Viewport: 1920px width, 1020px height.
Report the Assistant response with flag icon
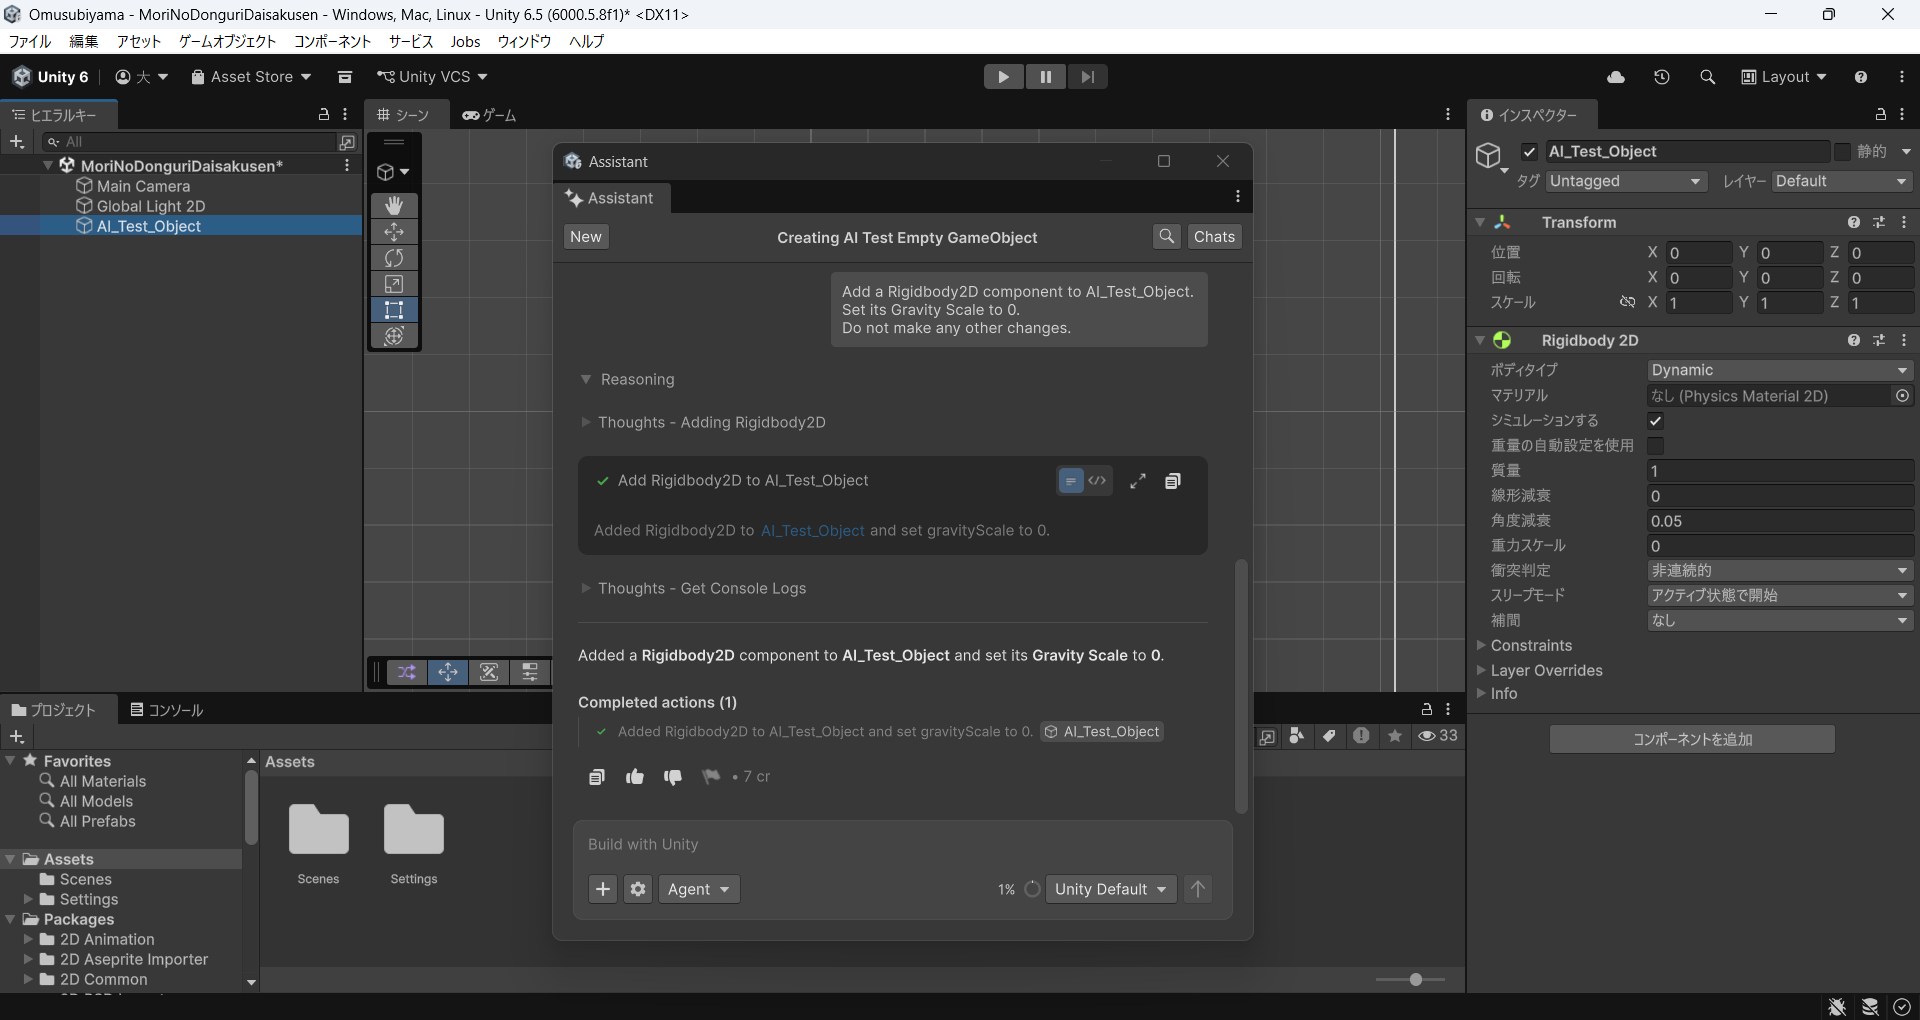[711, 777]
